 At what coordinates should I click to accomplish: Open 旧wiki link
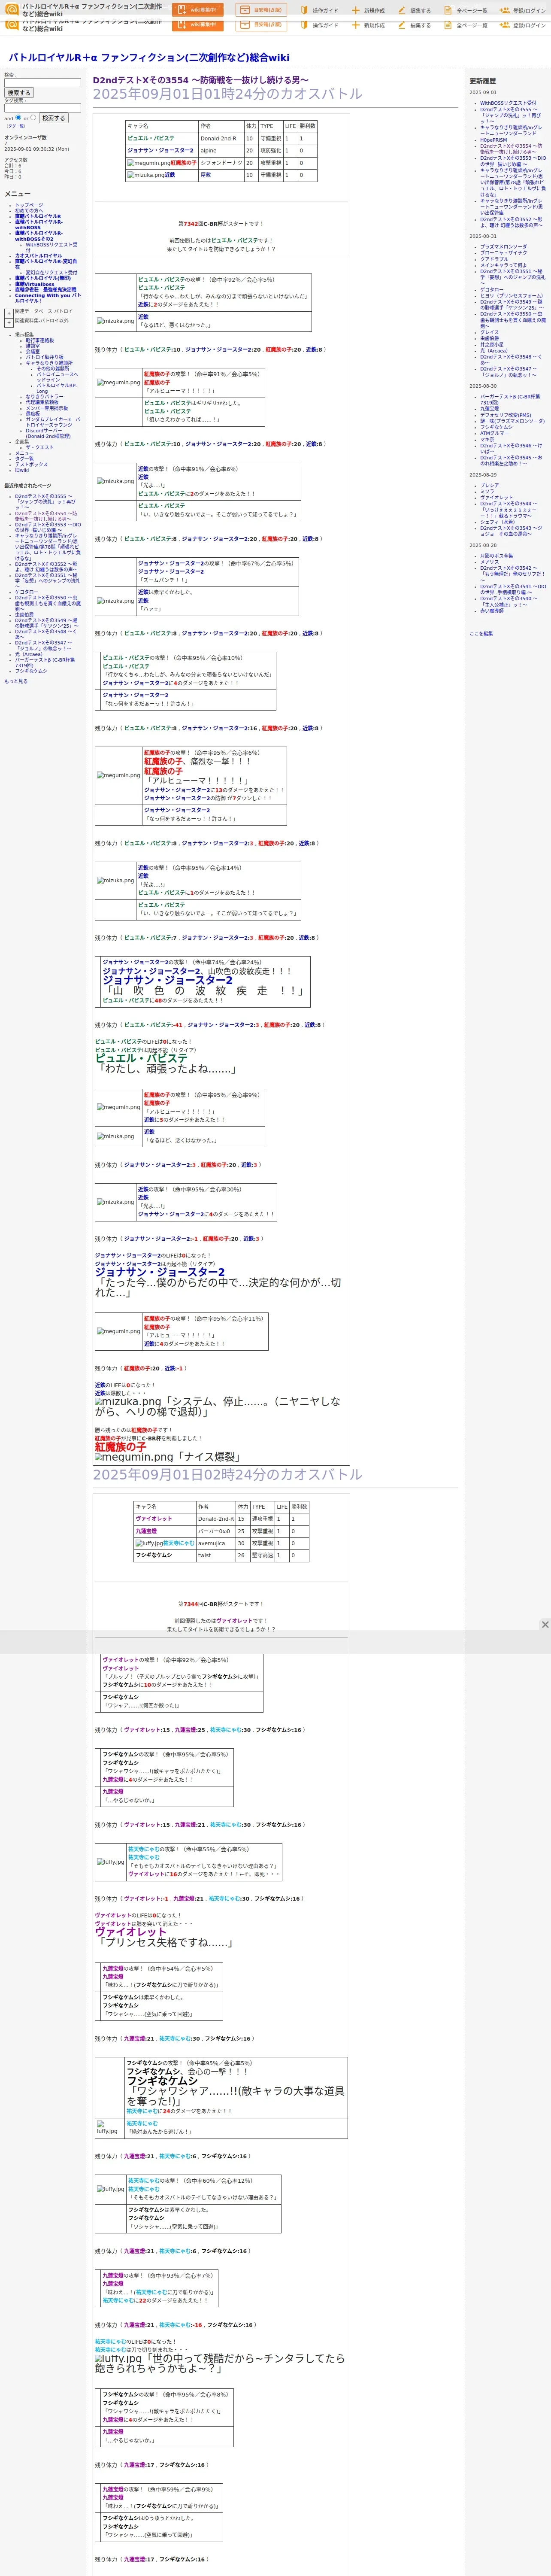[22, 470]
